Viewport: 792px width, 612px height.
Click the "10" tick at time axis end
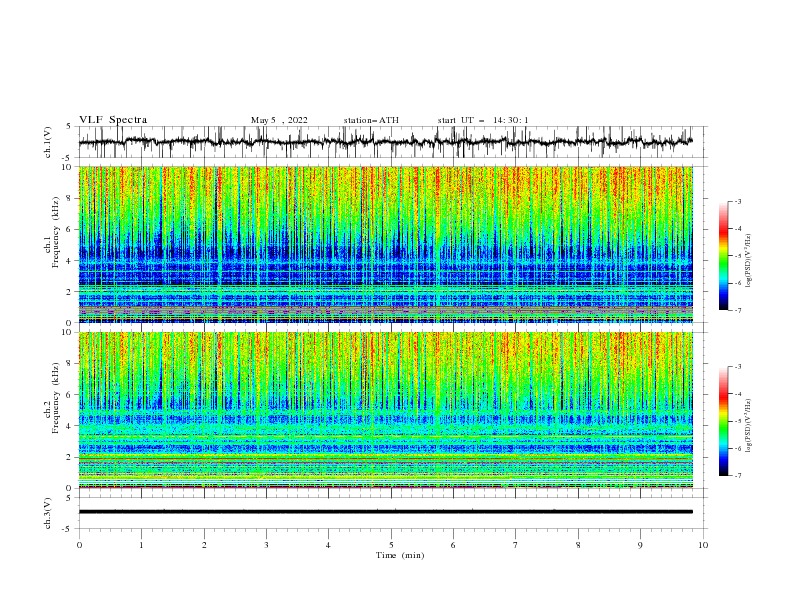pyautogui.click(x=703, y=545)
